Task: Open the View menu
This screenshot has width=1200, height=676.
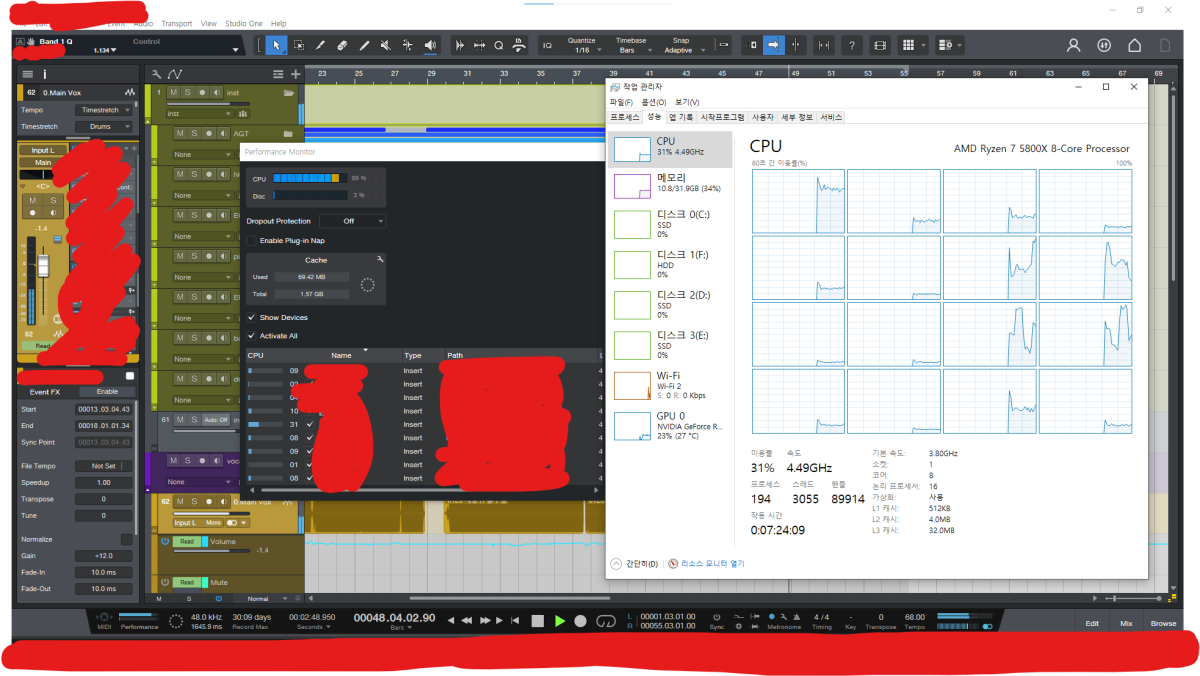Action: click(208, 23)
